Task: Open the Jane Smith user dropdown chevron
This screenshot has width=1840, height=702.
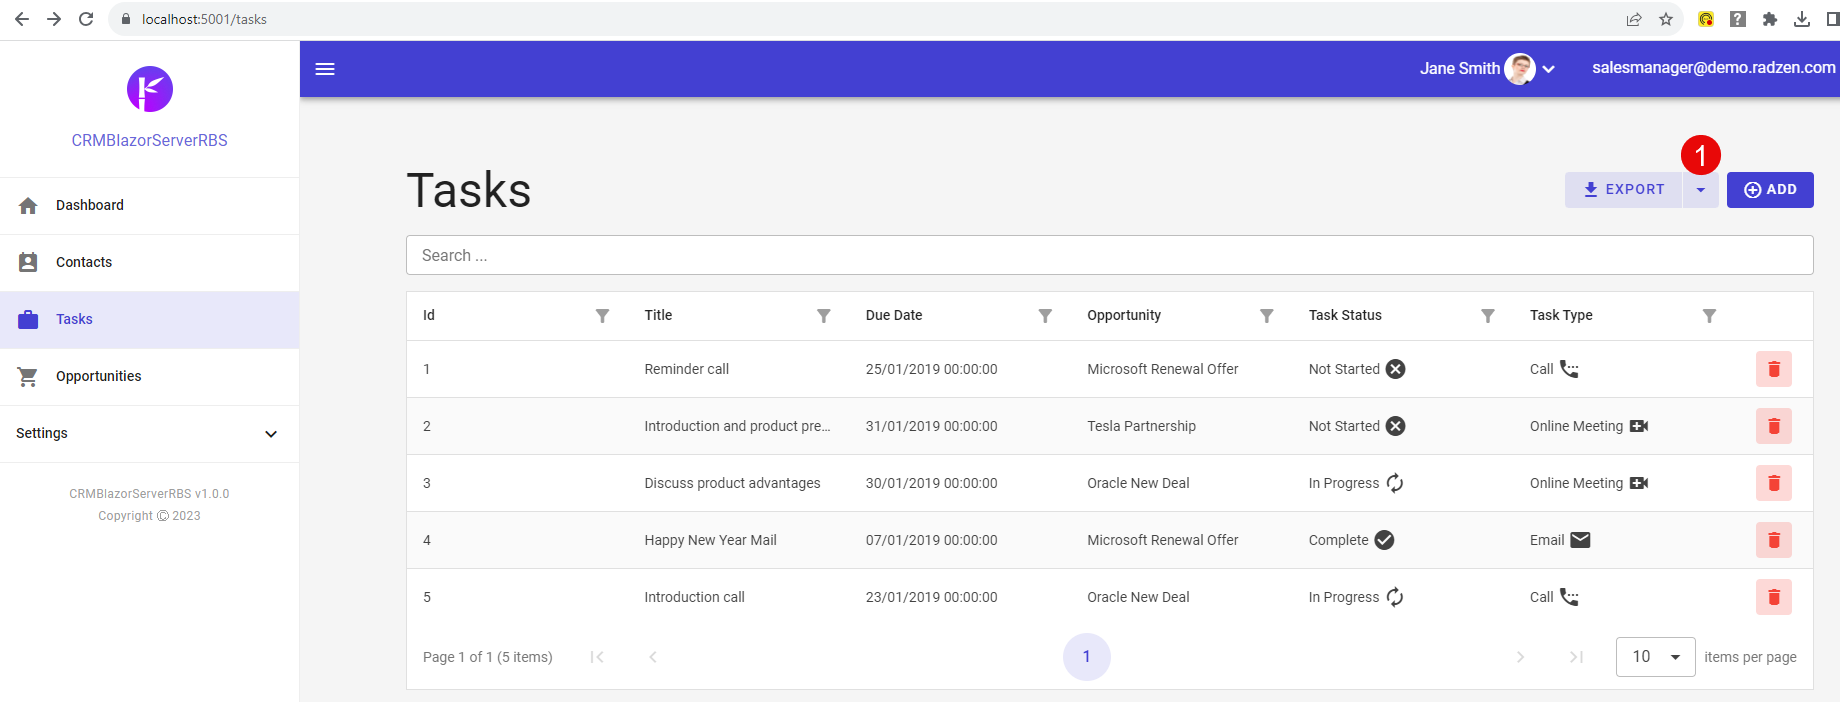Action: pyautogui.click(x=1549, y=69)
